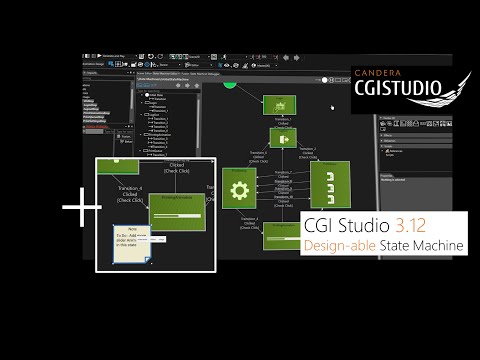
Task: Select the Logout state node with exit icon
Action: coord(283,138)
